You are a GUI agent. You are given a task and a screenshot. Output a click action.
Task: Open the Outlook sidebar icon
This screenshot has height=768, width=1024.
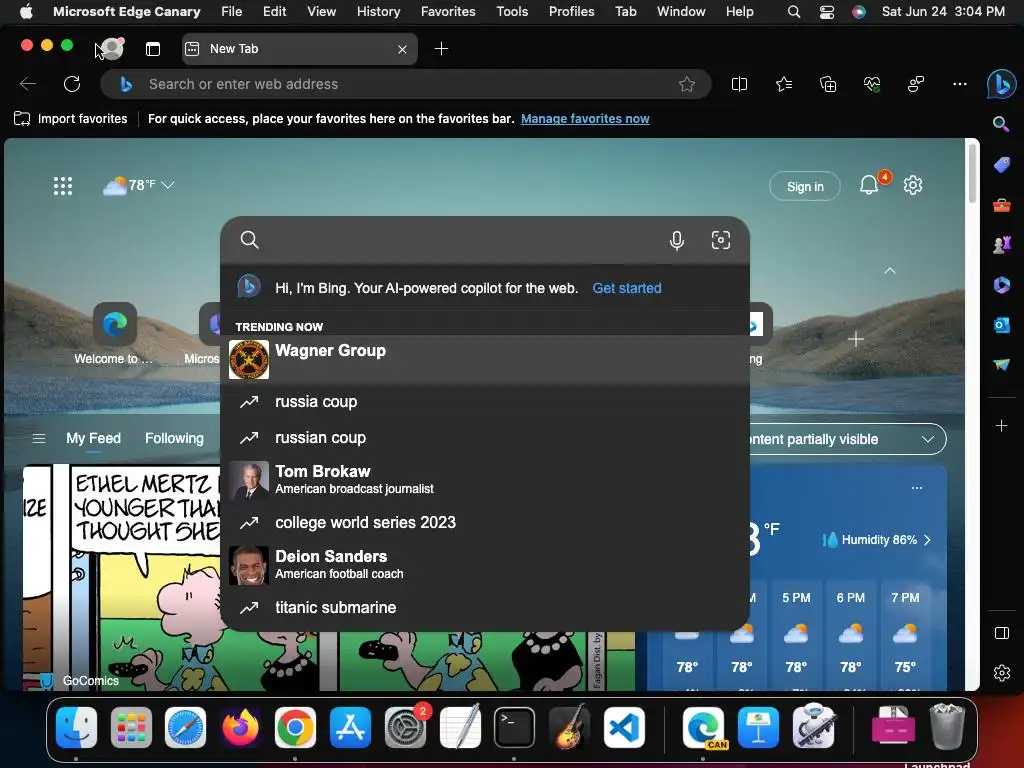(1001, 325)
